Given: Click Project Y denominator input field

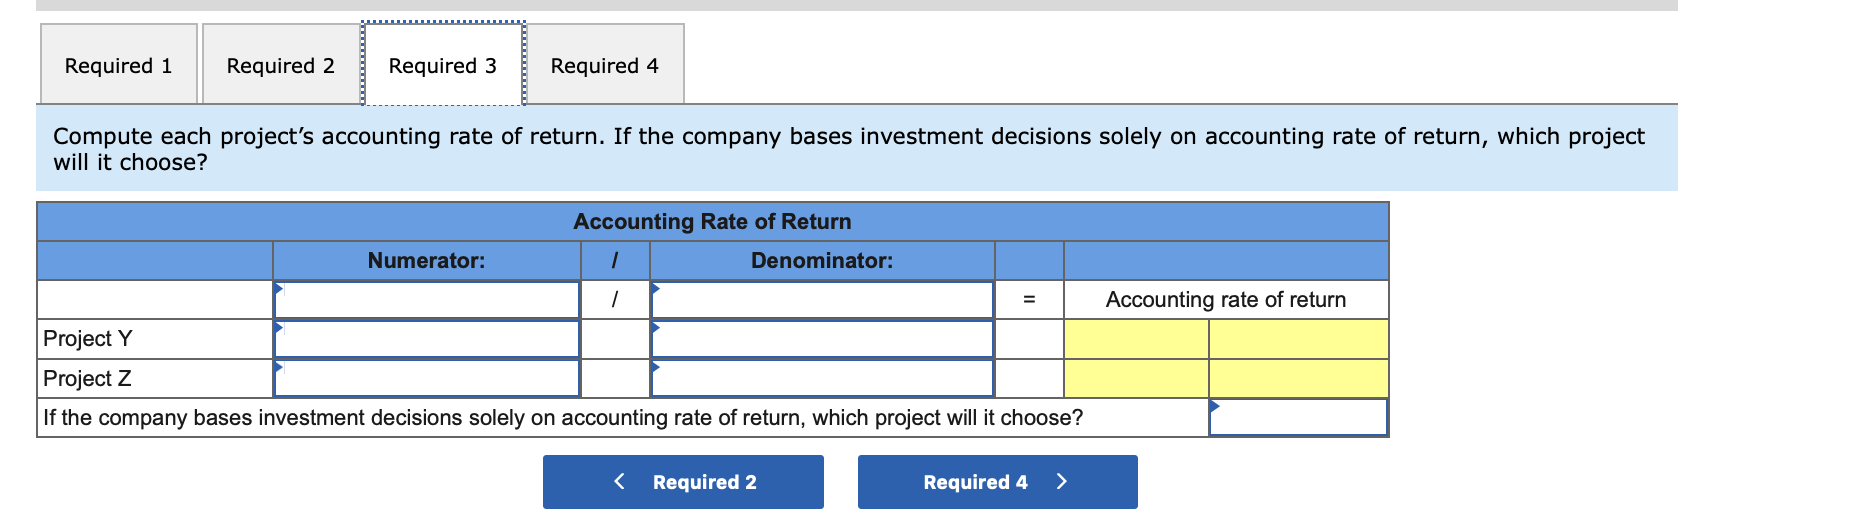Looking at the screenshot, I should pos(822,339).
